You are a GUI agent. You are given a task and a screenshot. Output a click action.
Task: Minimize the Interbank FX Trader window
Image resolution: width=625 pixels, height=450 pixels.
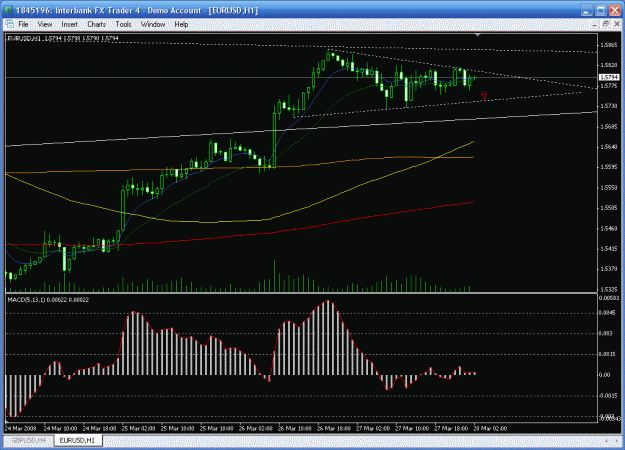pos(586,10)
